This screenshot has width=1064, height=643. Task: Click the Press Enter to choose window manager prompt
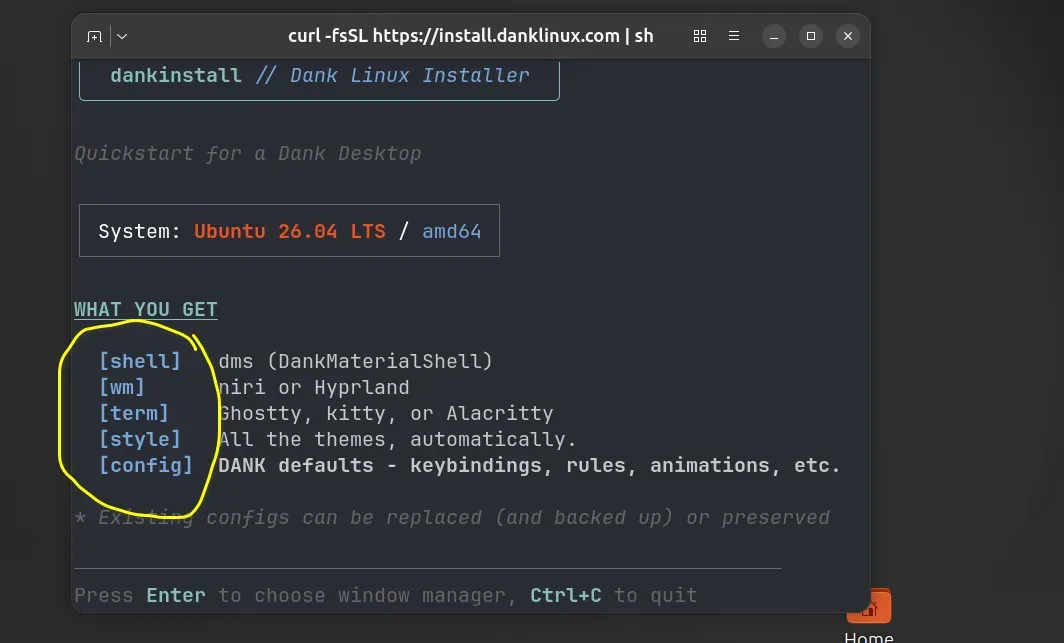click(x=297, y=596)
